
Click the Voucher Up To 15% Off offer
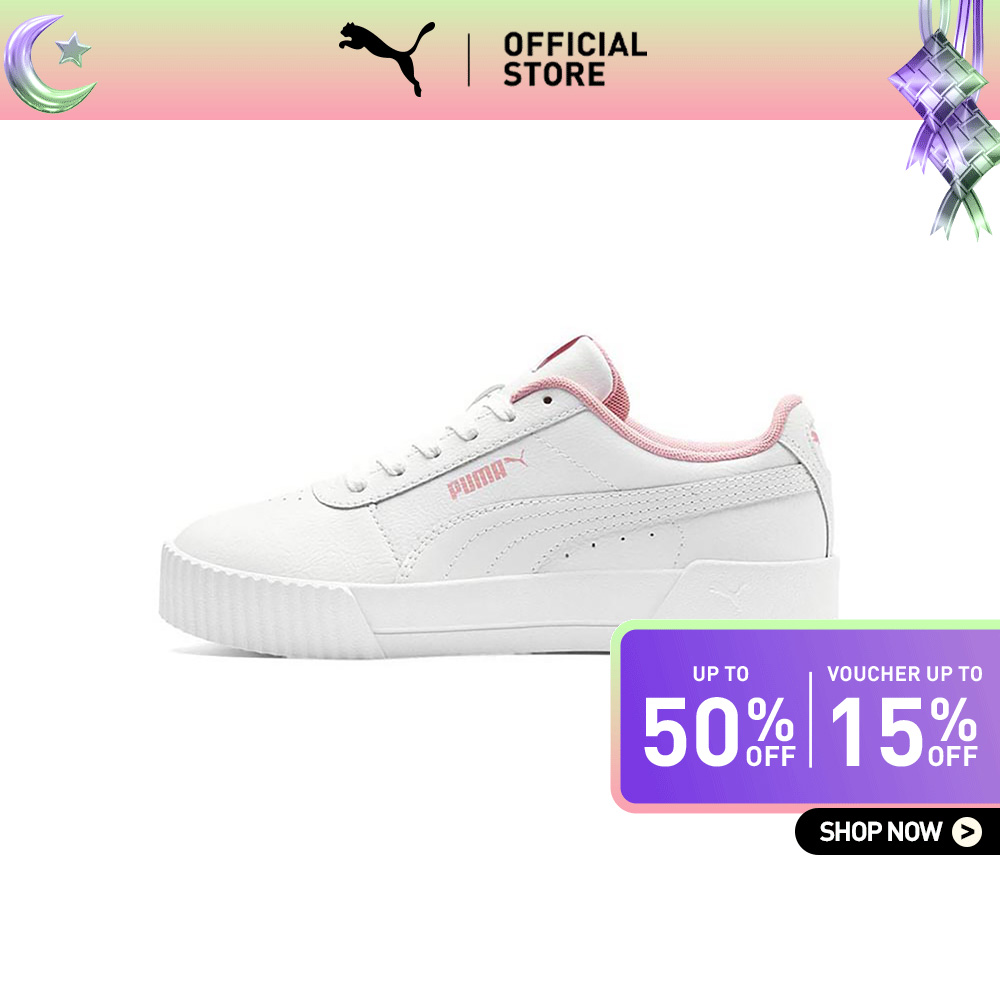904,717
